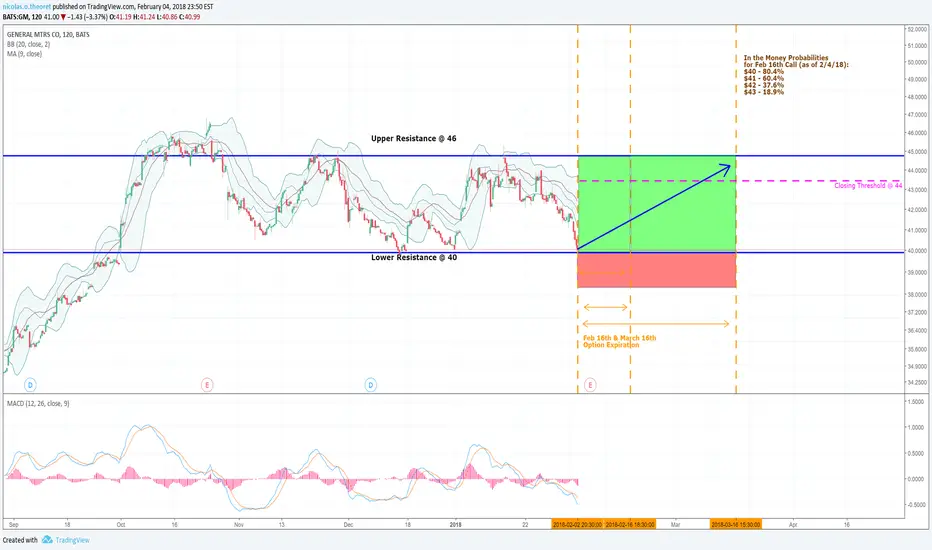The image size is (932, 550).
Task: Click the green profit zone rectangle
Action: pyautogui.click(x=657, y=204)
